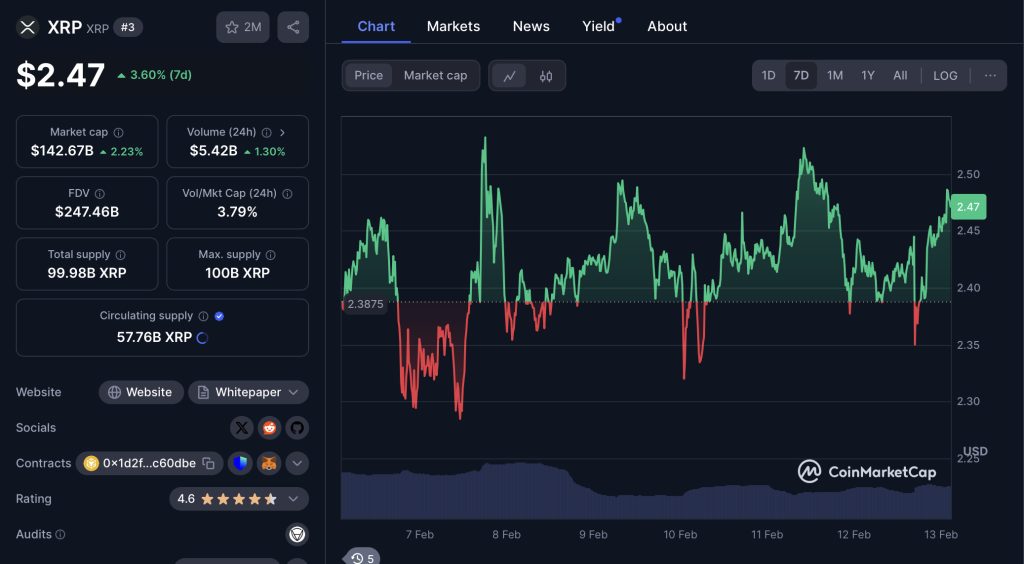The height and width of the screenshot is (564, 1024).
Task: Set chart range to All
Action: pyautogui.click(x=900, y=76)
